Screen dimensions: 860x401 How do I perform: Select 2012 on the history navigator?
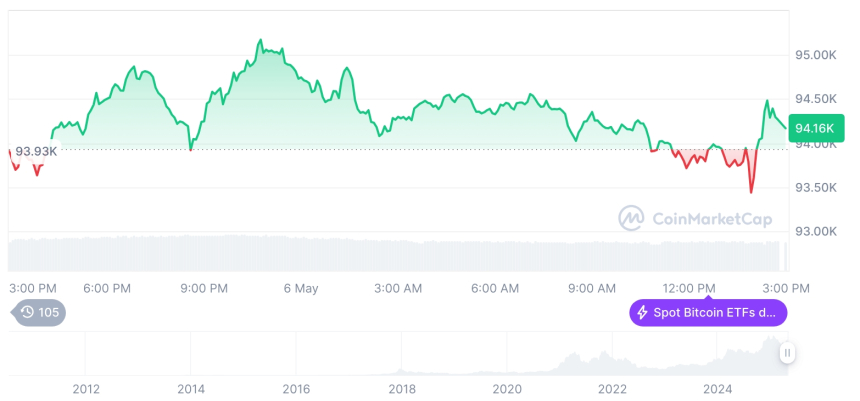[86, 388]
